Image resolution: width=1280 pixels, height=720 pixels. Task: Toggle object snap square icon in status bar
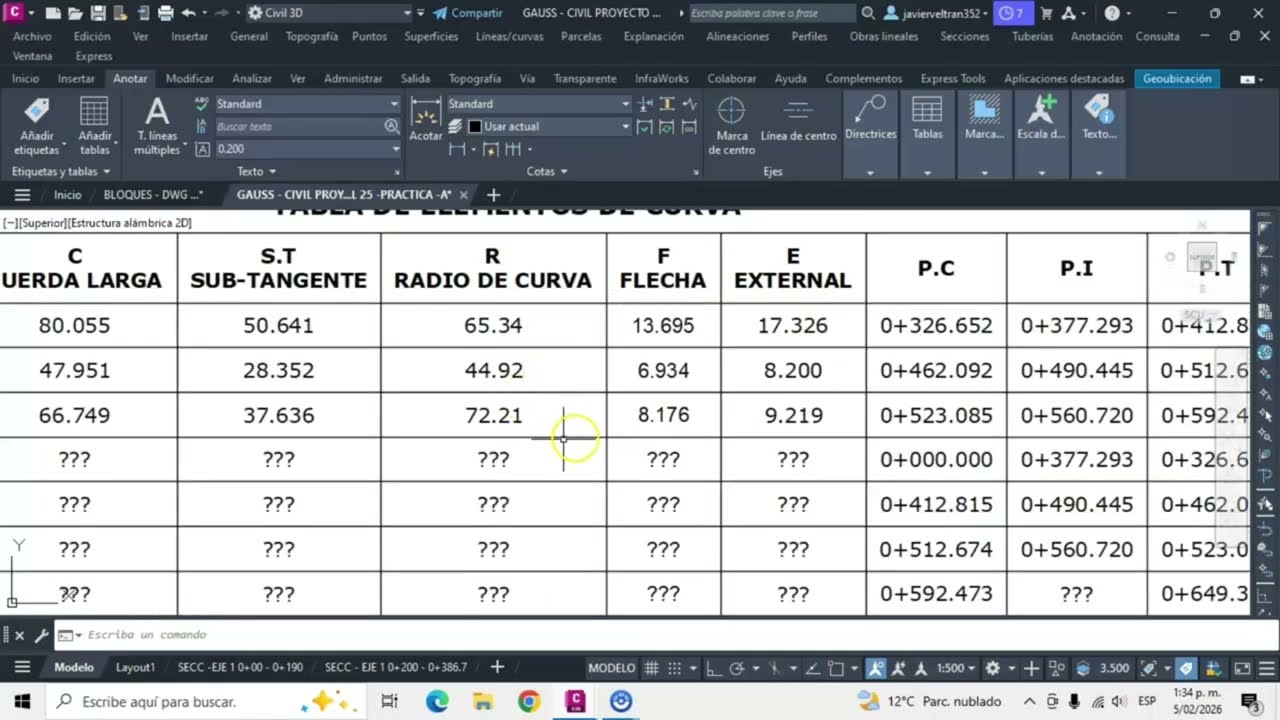coord(837,668)
